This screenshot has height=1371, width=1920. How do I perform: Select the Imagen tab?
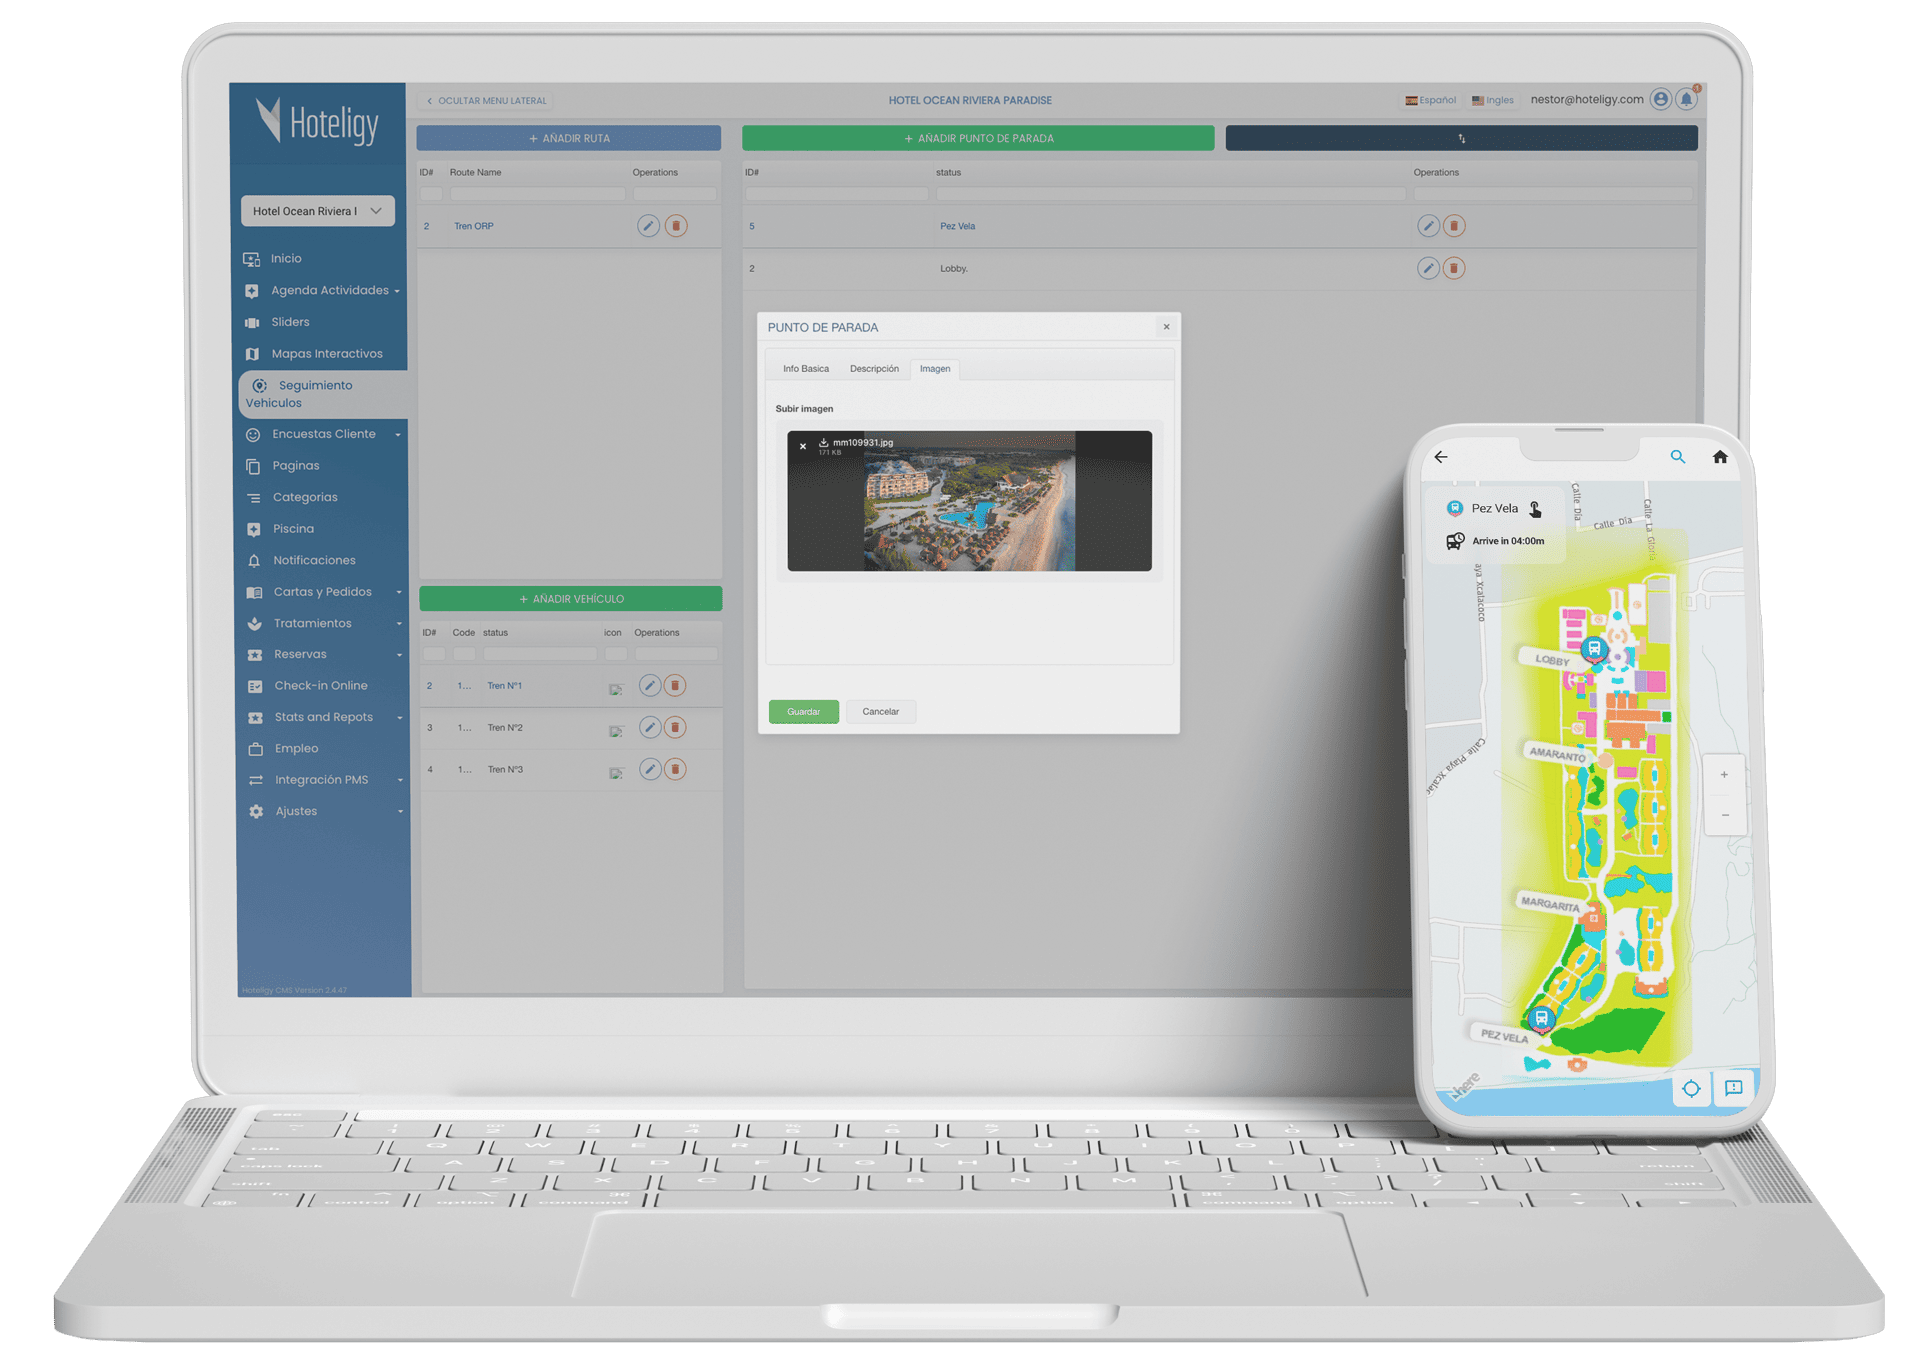pyautogui.click(x=935, y=369)
